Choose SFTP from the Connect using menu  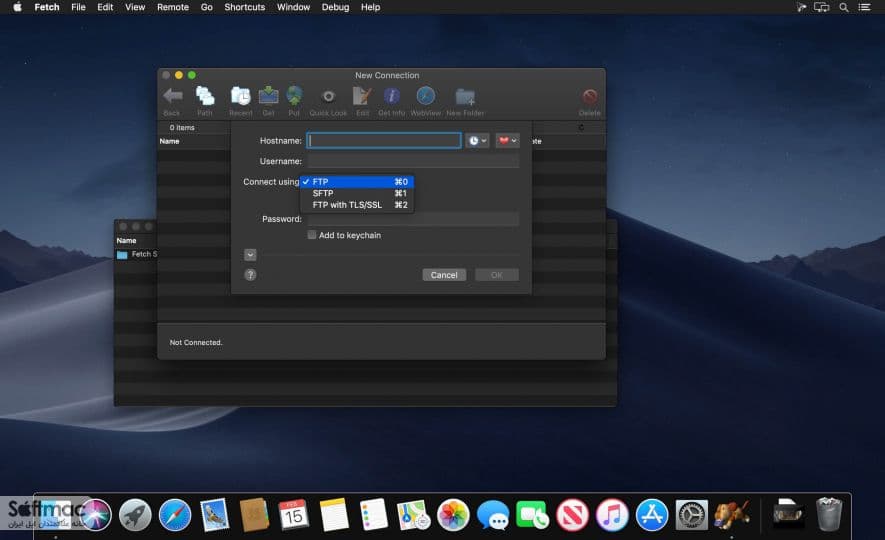point(357,193)
